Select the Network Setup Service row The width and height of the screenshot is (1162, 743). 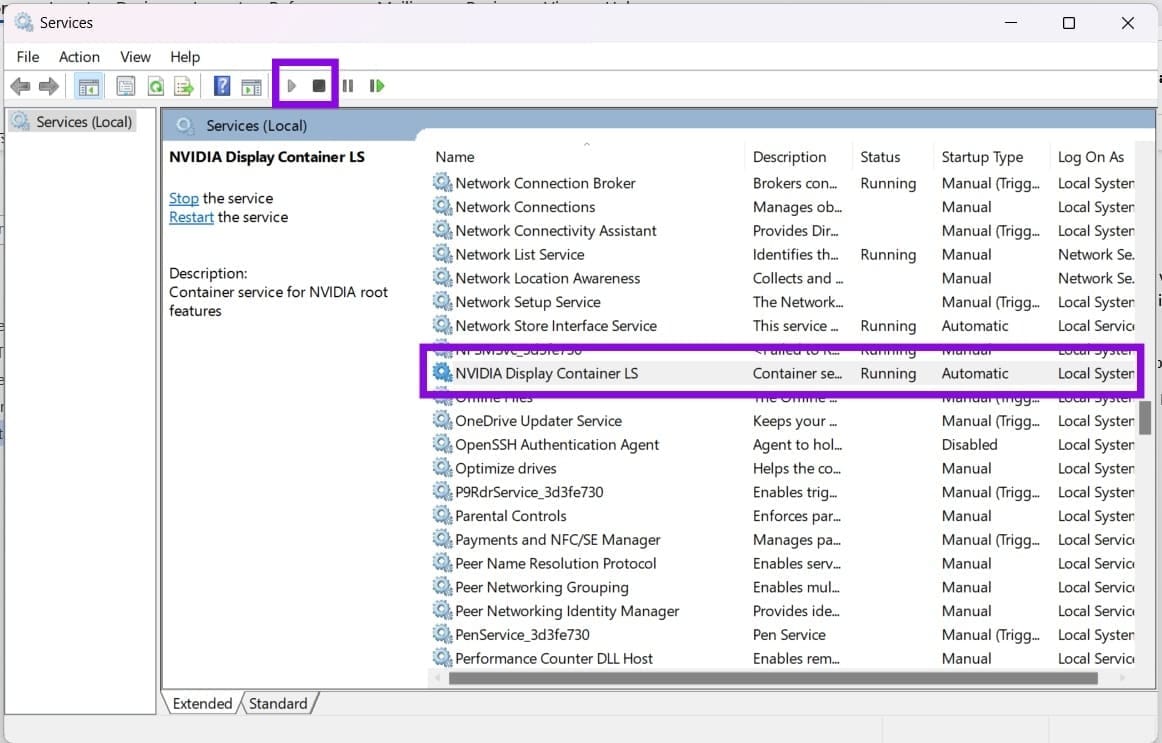point(783,301)
